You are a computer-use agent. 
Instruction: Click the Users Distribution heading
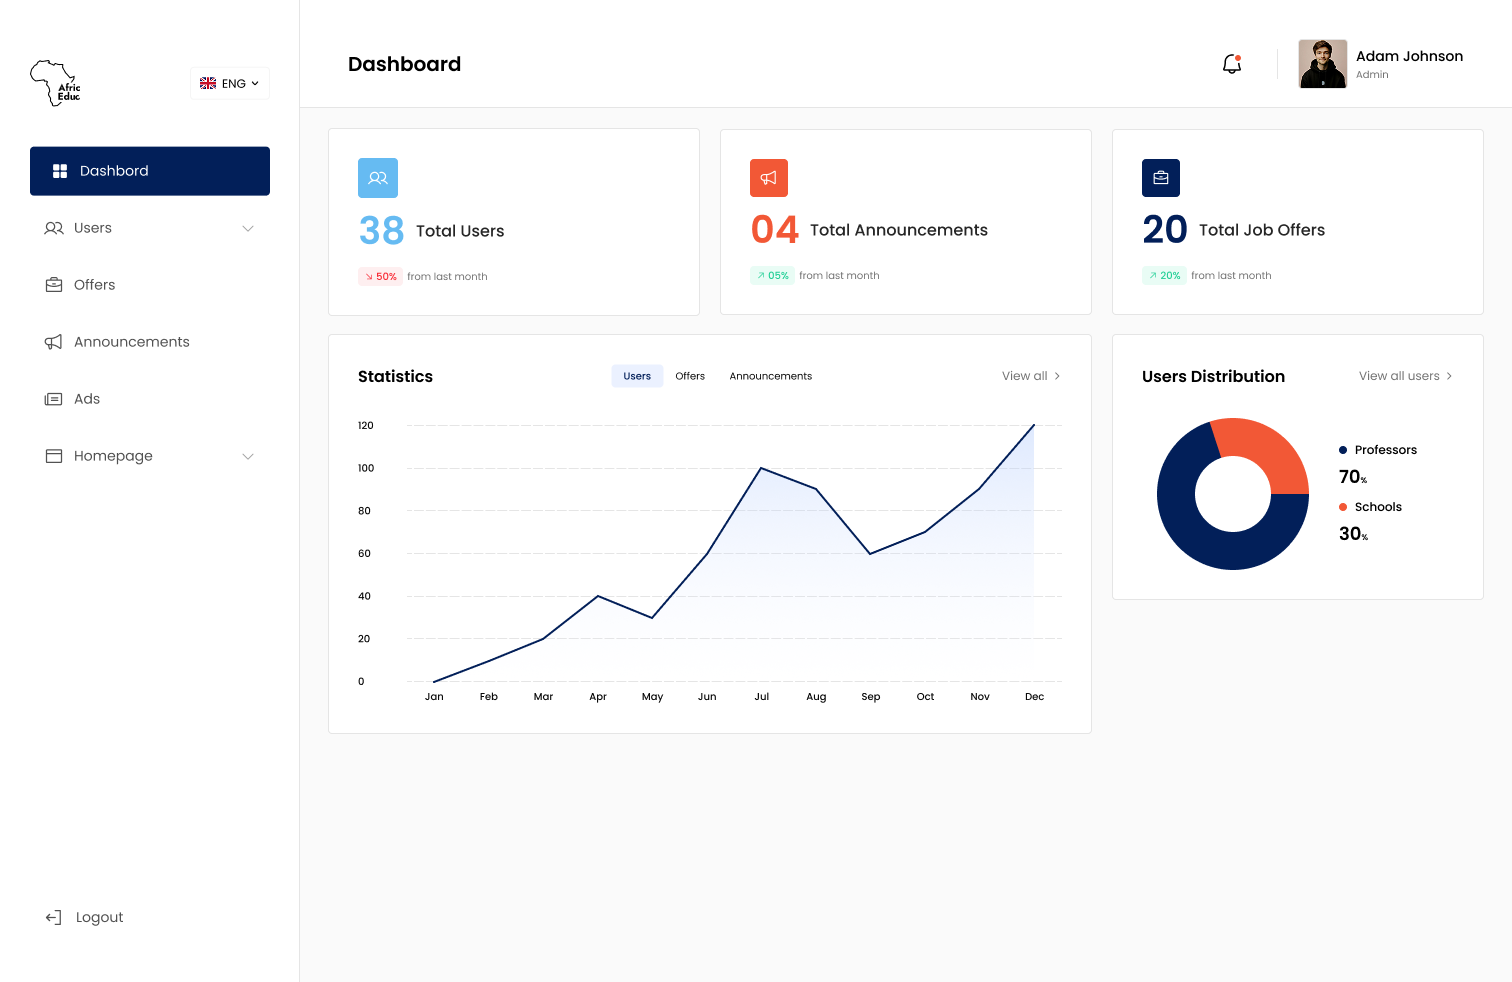pos(1214,376)
